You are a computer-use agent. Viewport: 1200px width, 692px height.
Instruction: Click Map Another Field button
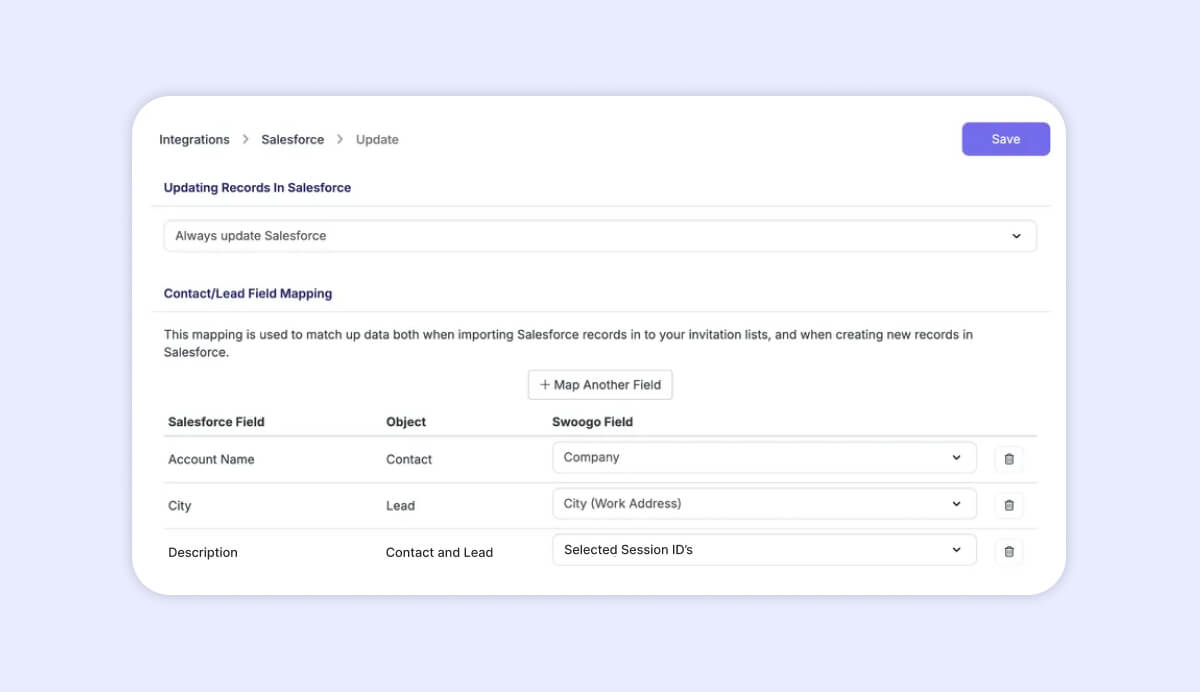point(600,385)
